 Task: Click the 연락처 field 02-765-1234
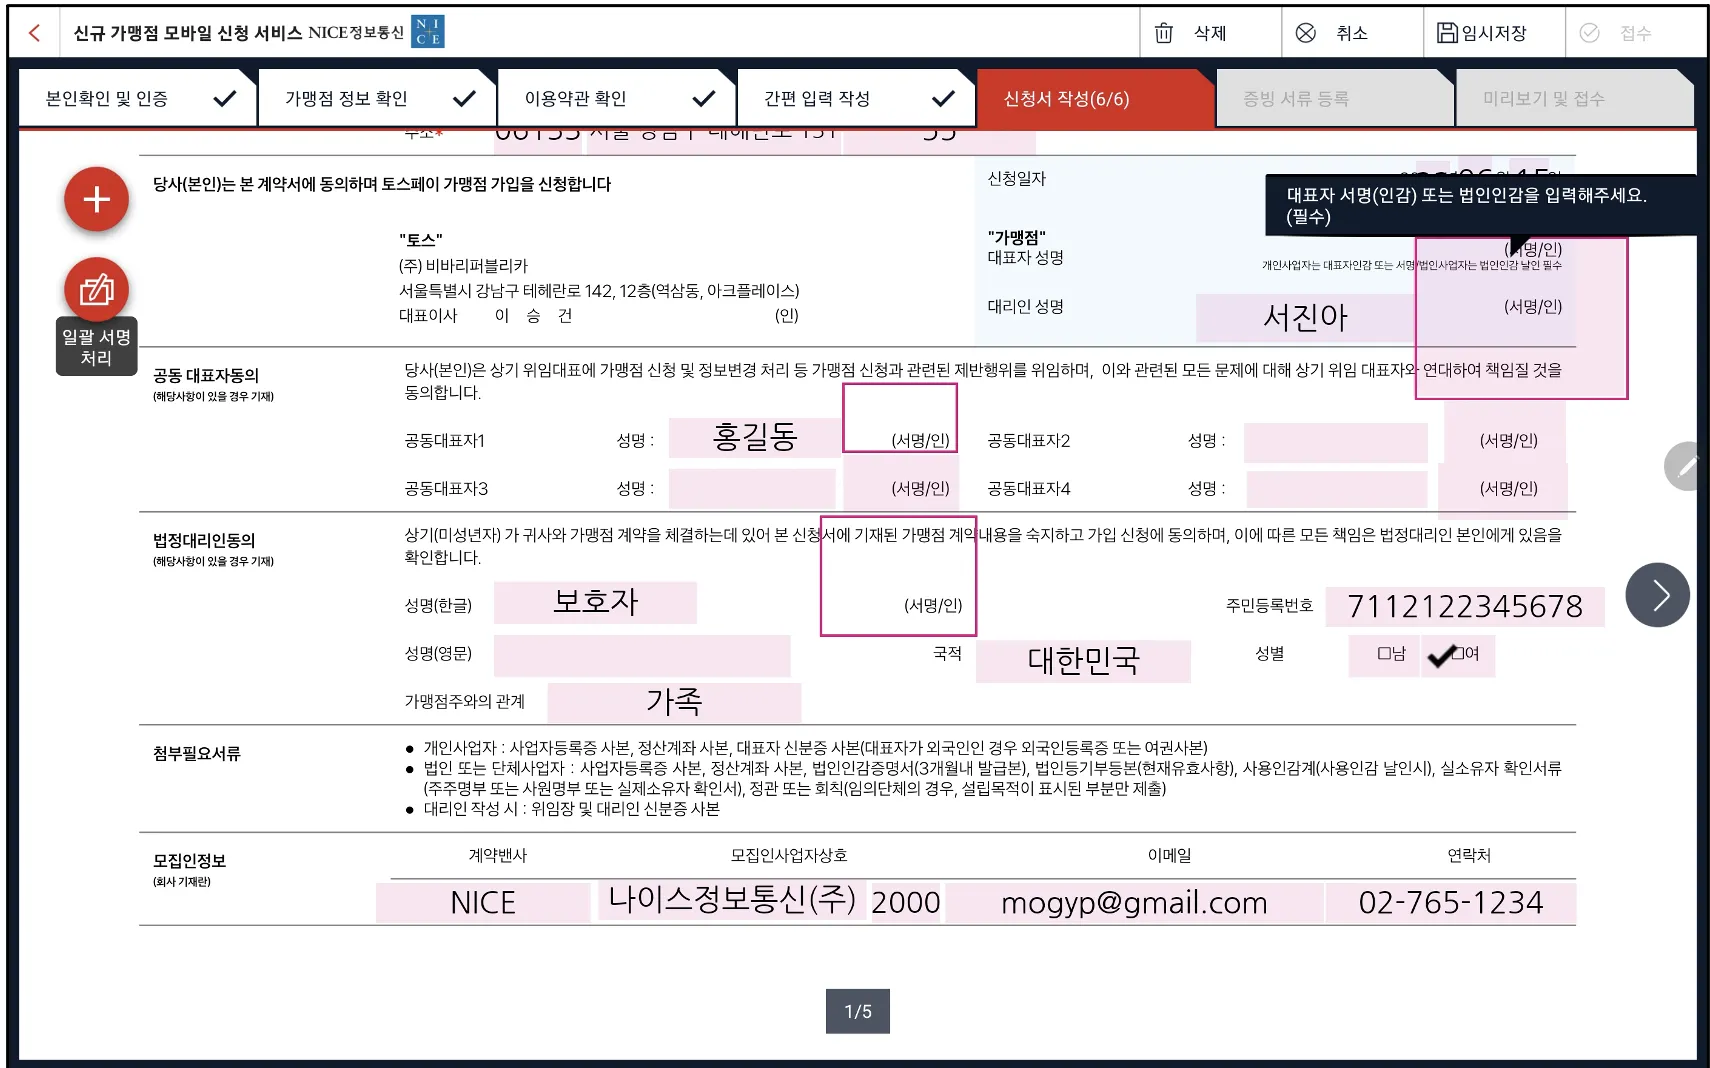(1451, 903)
